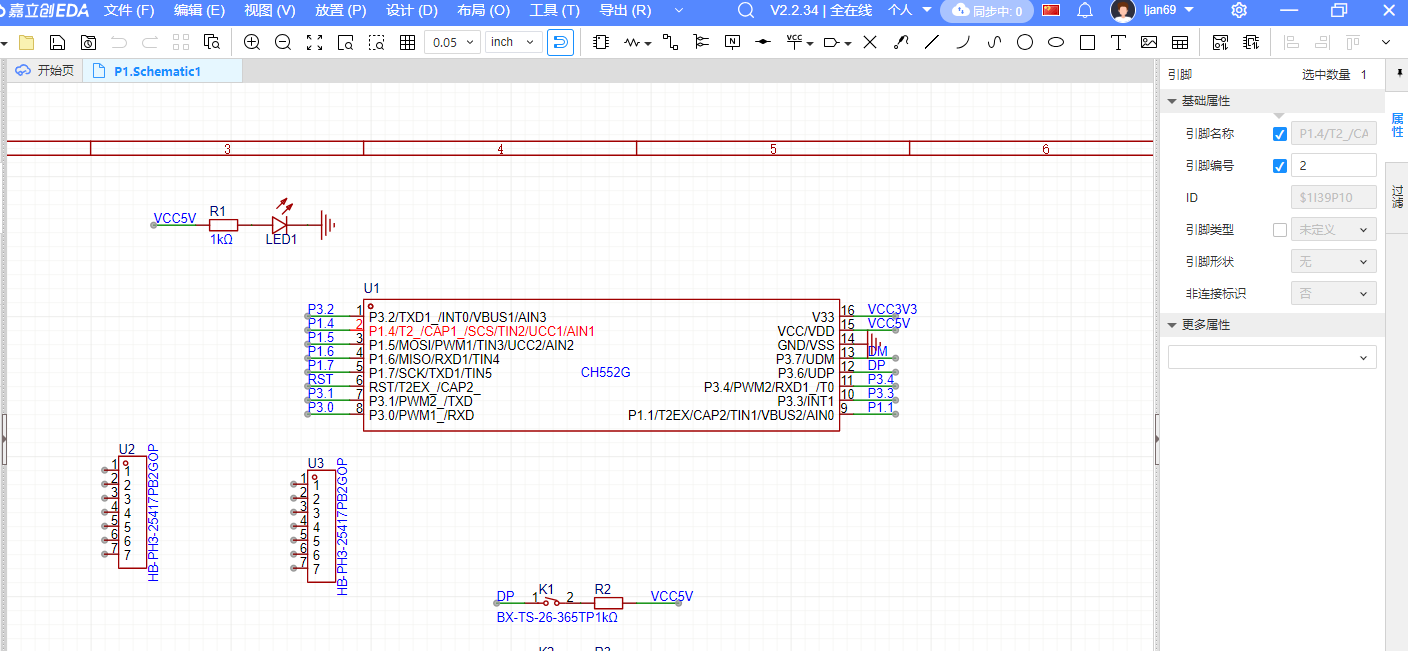
Task: Toggle the grid display icon
Action: point(407,43)
